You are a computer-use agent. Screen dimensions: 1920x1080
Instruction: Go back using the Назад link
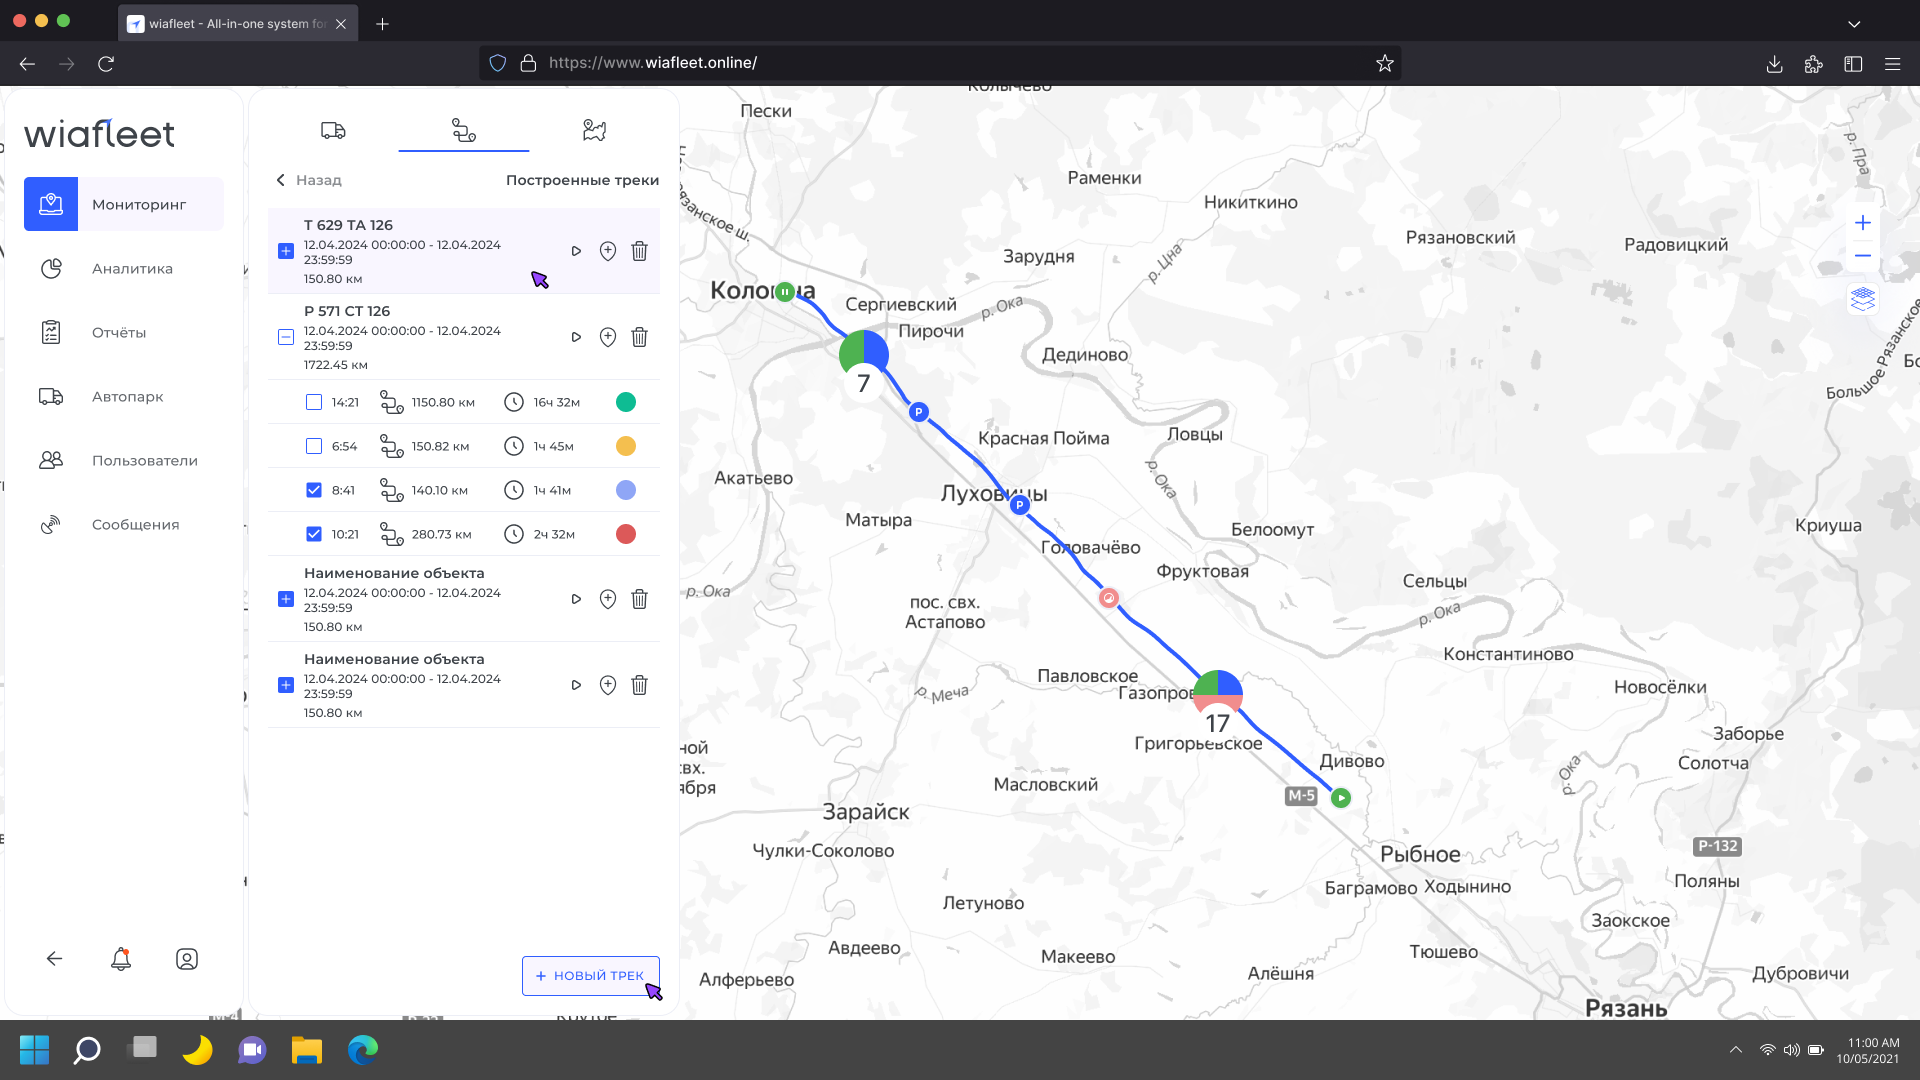(309, 181)
